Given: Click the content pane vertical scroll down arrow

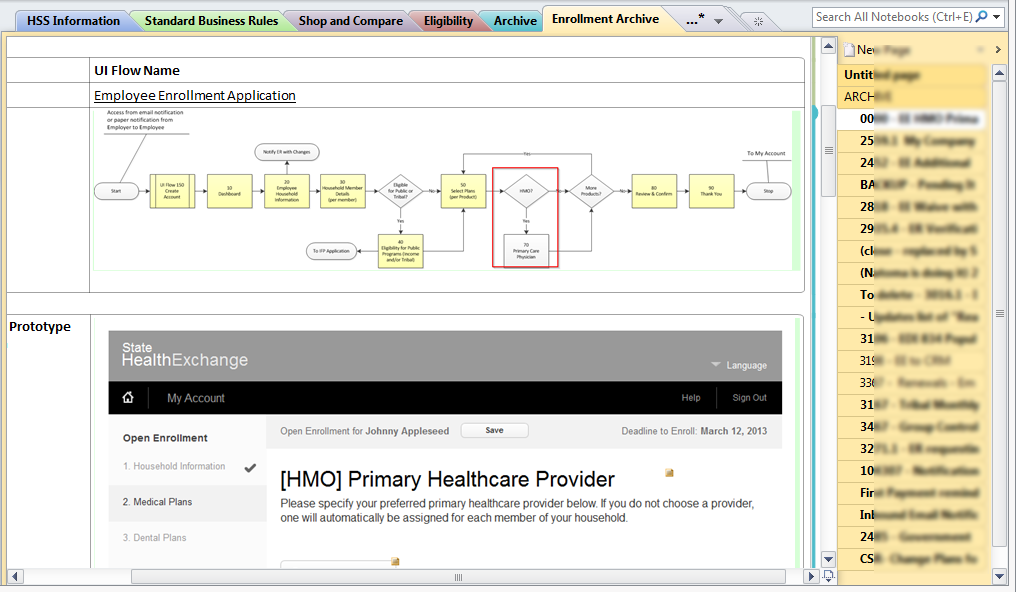Looking at the screenshot, I should 828,558.
